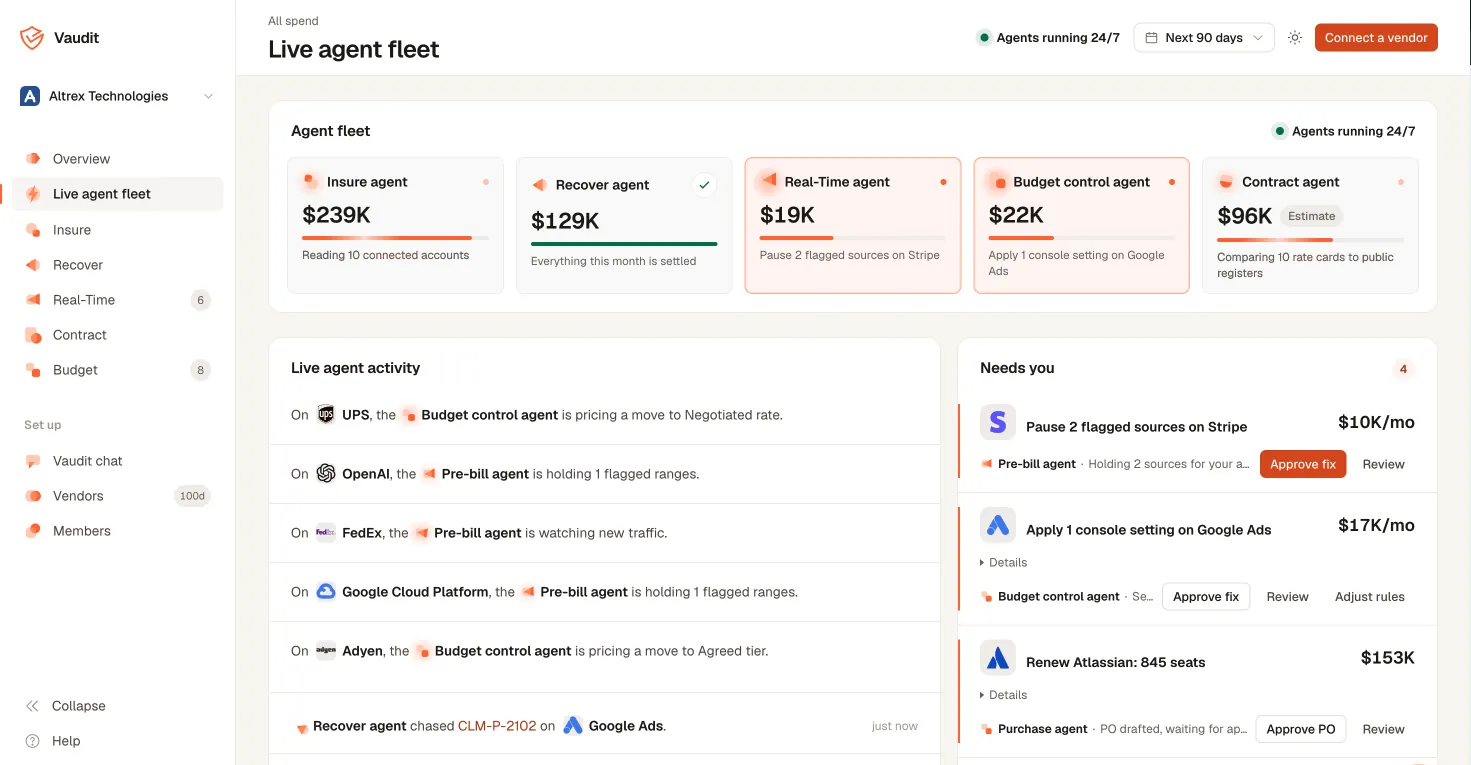
Task: Click Review on the Stripe item
Action: pyautogui.click(x=1383, y=464)
